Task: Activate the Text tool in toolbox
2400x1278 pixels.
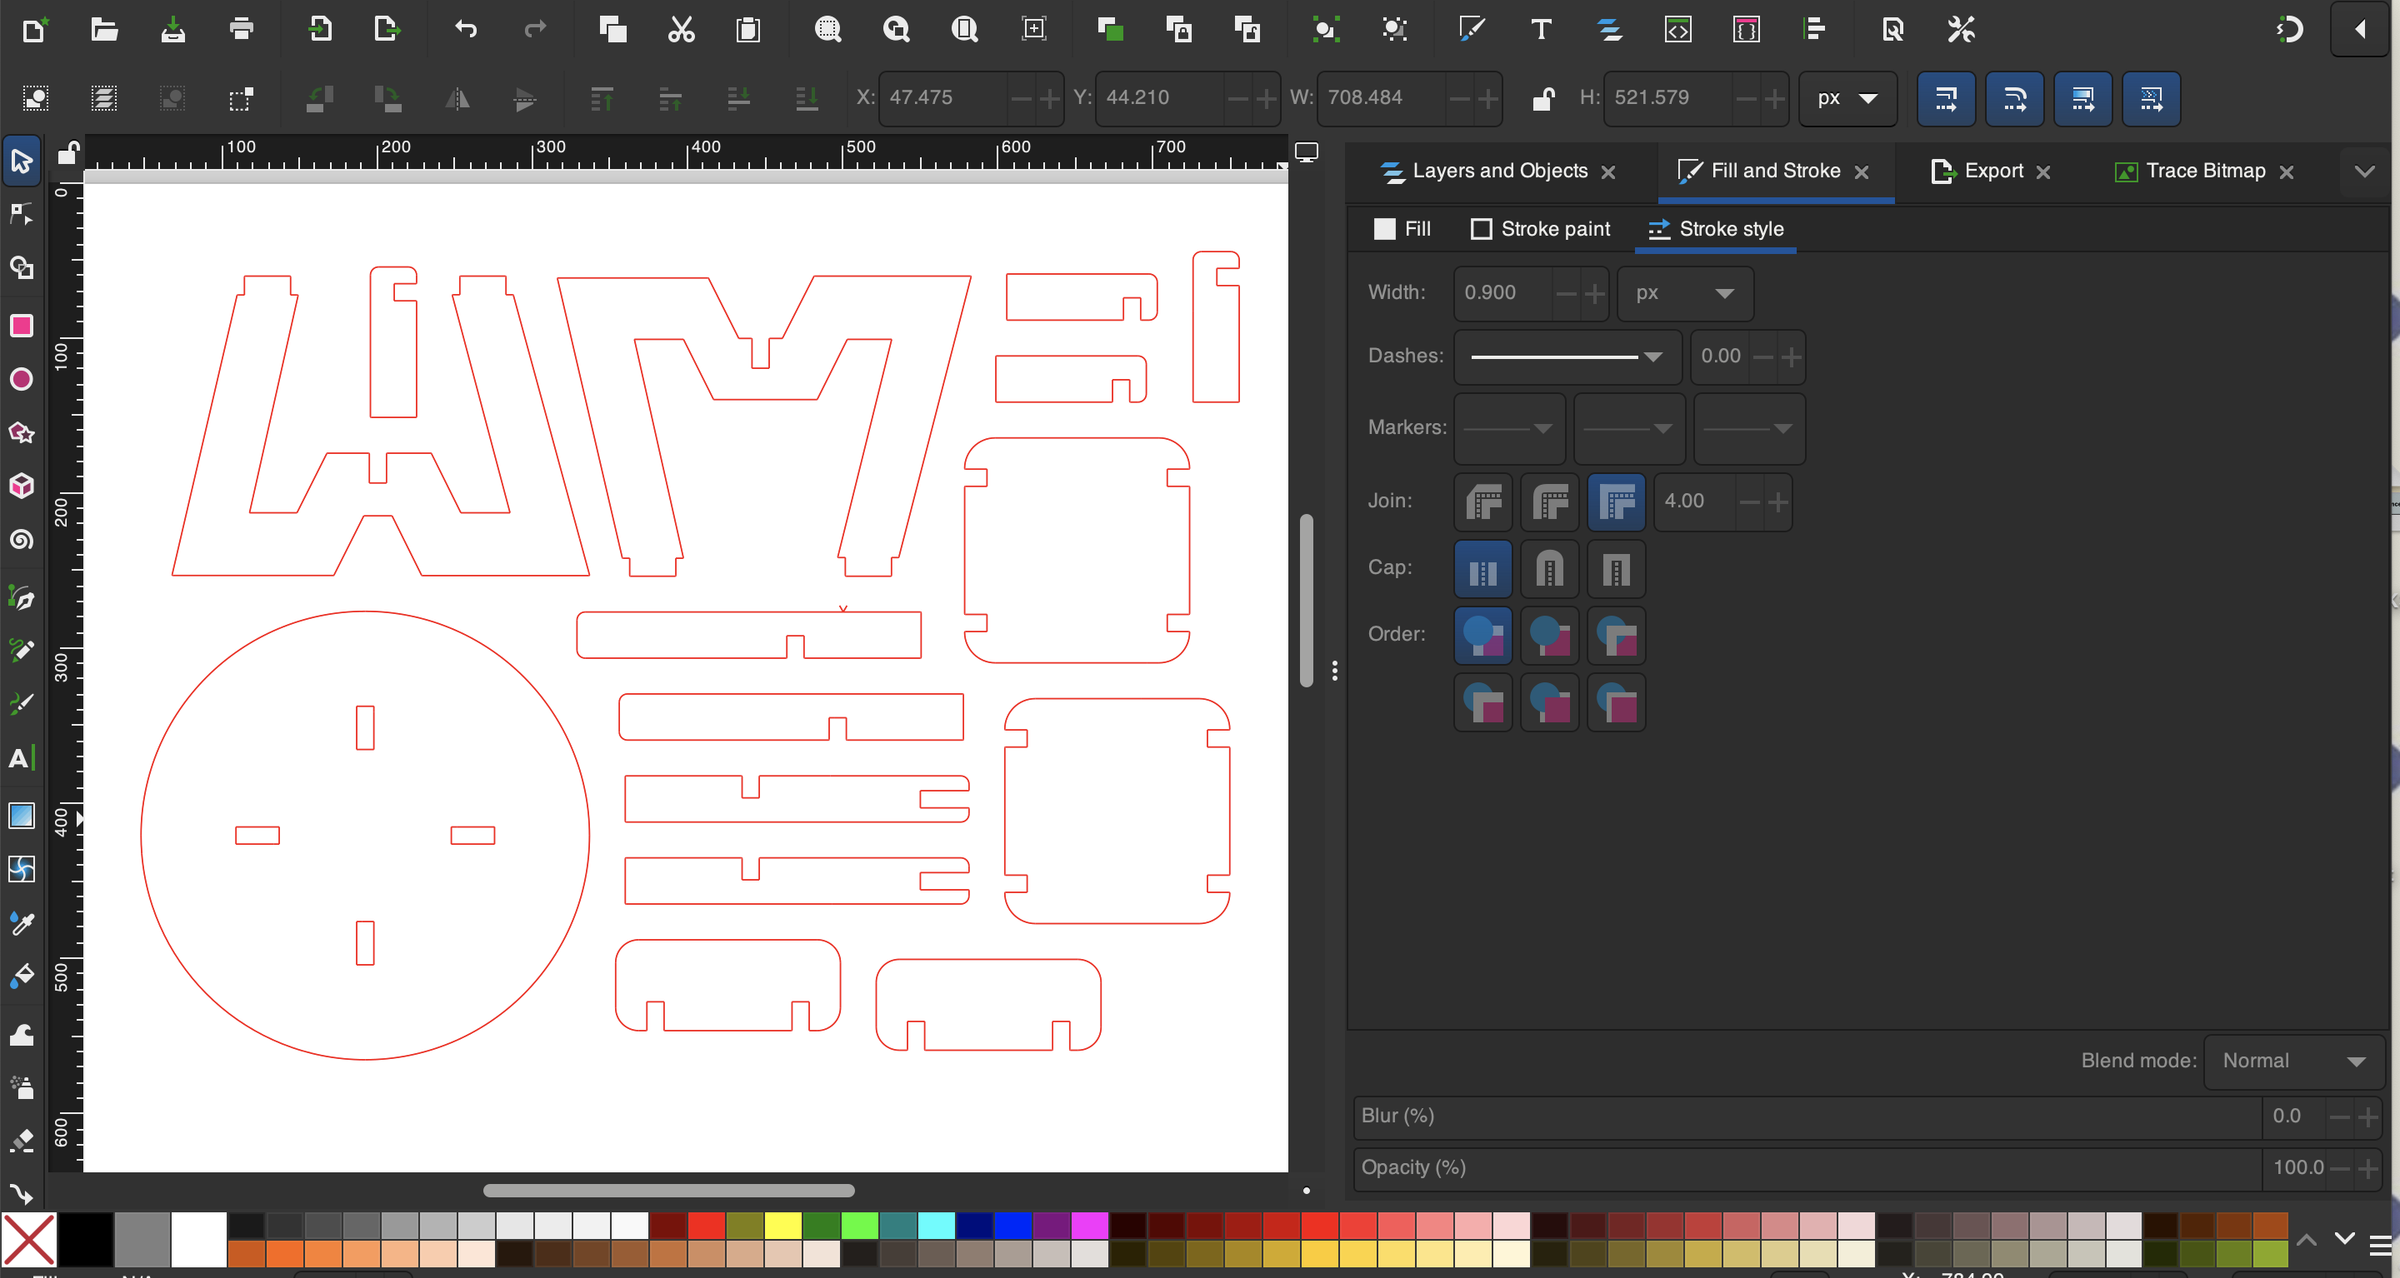Action: tap(21, 758)
